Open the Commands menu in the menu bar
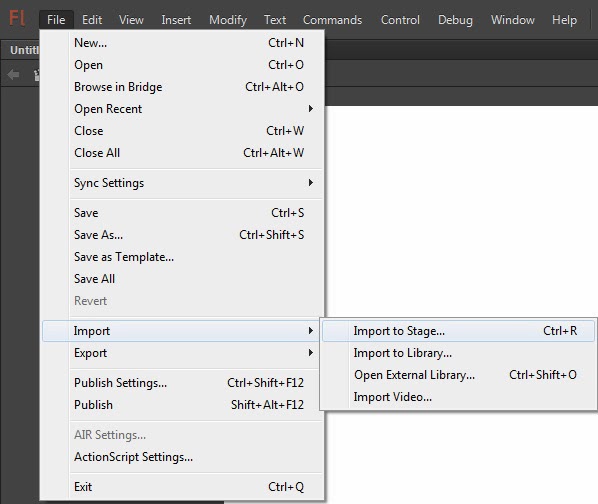 click(x=332, y=20)
